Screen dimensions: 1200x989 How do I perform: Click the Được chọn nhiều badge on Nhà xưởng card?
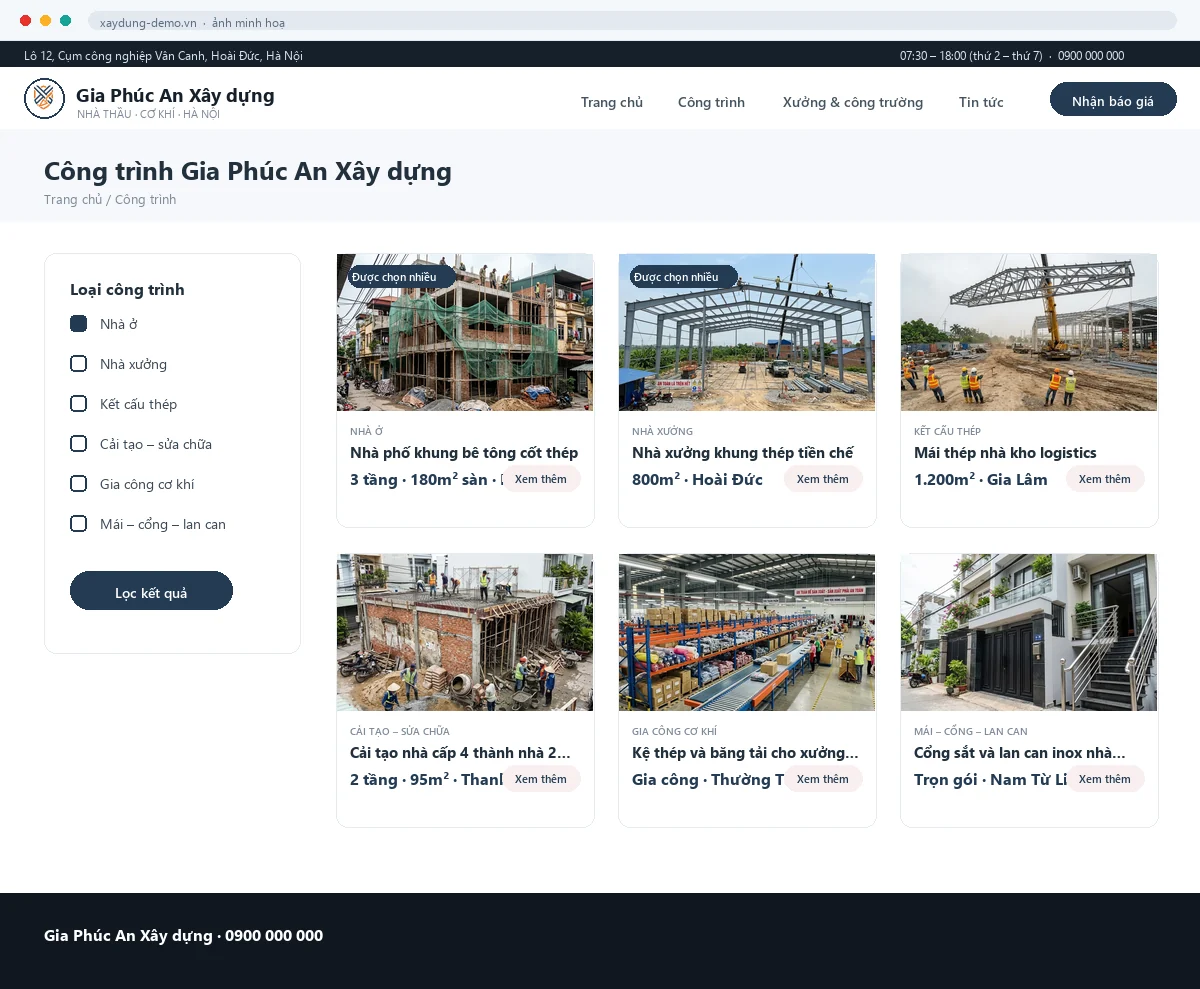[x=684, y=277]
